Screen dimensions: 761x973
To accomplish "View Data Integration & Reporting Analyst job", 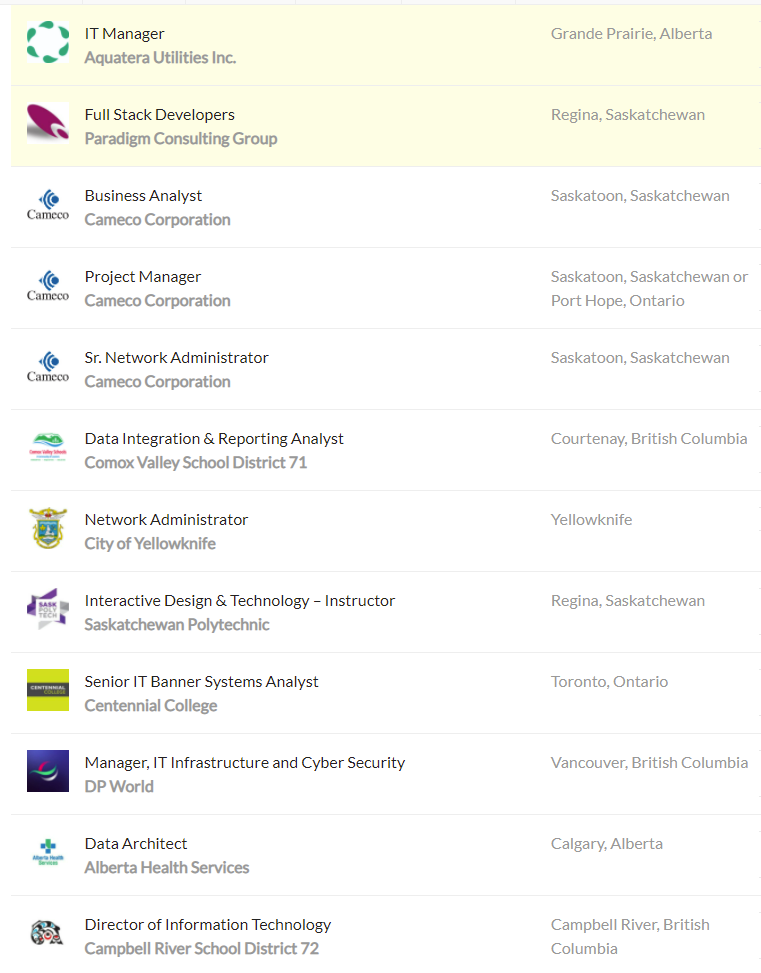I will [213, 439].
